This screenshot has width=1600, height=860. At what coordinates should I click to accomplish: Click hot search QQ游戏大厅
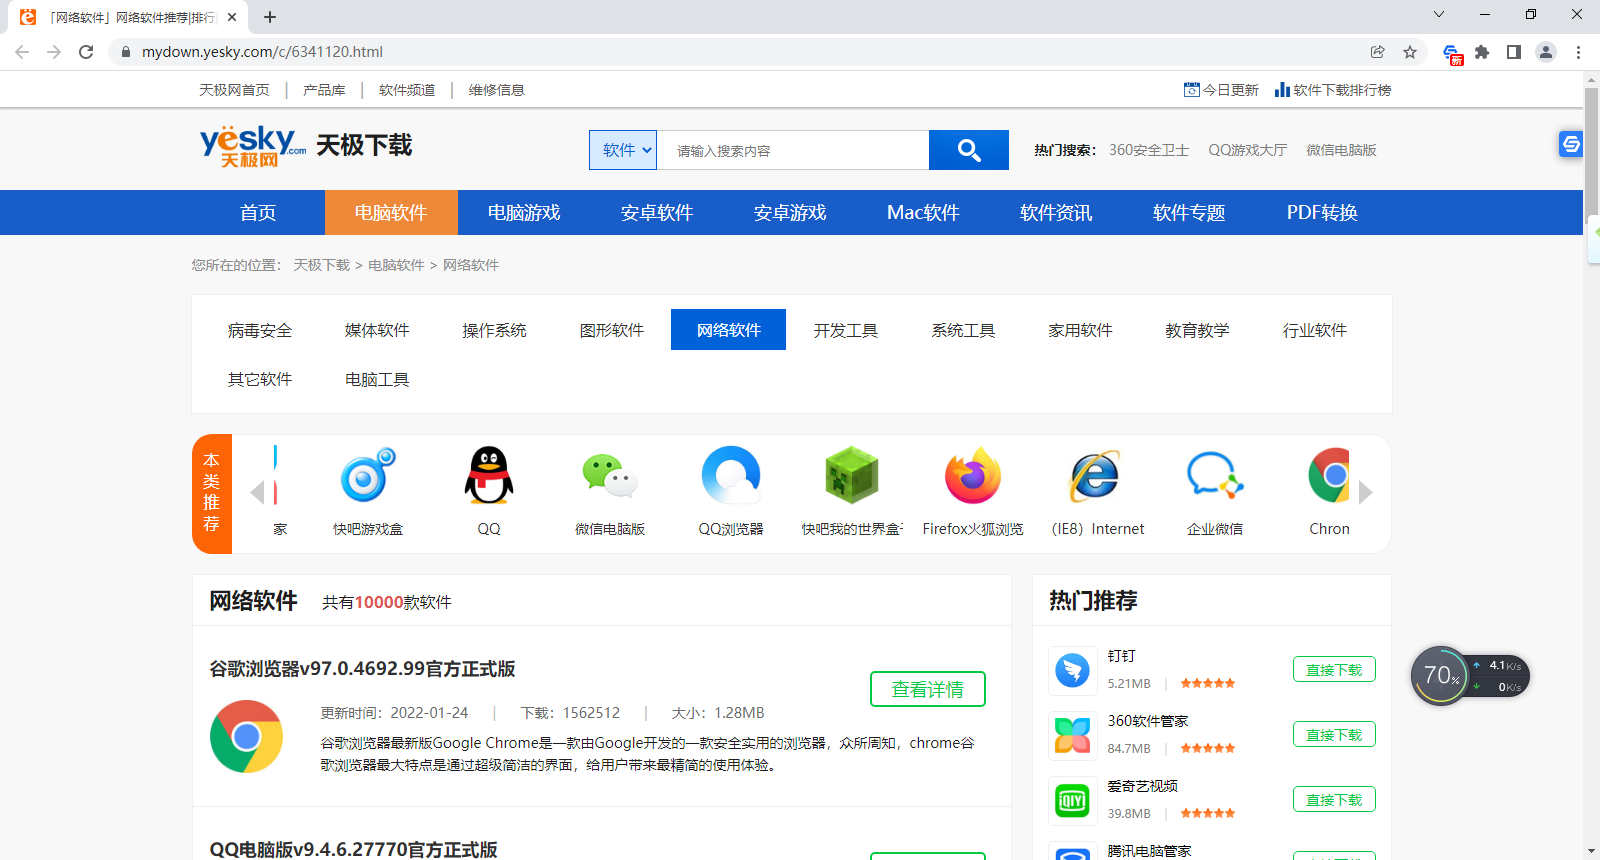pyautogui.click(x=1248, y=150)
